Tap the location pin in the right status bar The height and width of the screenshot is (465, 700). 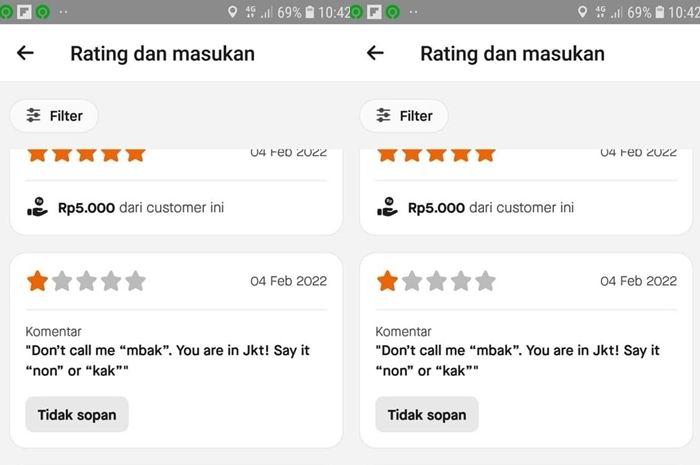(584, 12)
